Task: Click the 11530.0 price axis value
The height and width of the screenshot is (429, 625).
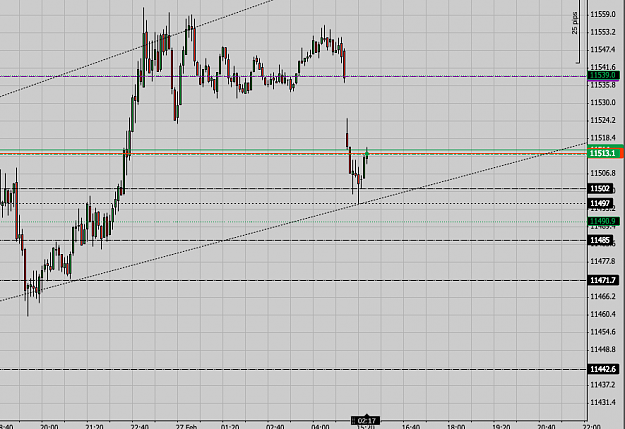Action: tap(603, 102)
